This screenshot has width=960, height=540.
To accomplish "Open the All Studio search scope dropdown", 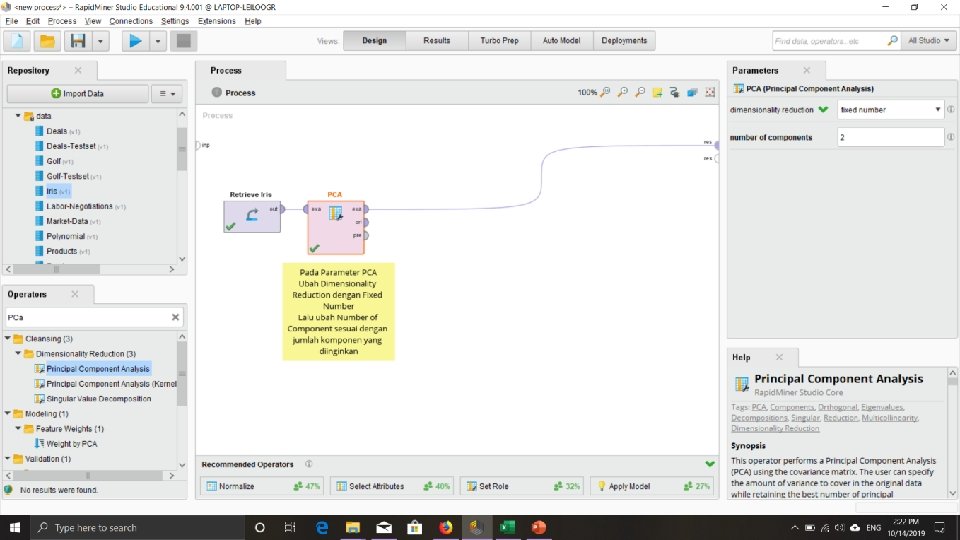I will pyautogui.click(x=928, y=41).
